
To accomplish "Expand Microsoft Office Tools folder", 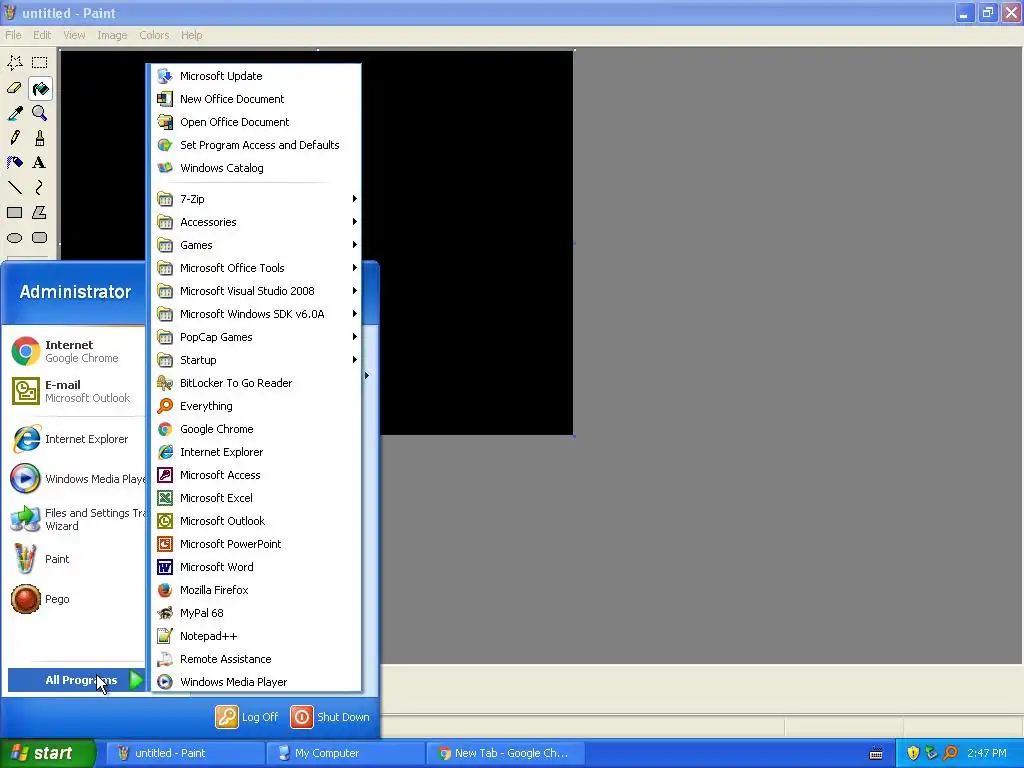I will click(x=256, y=268).
